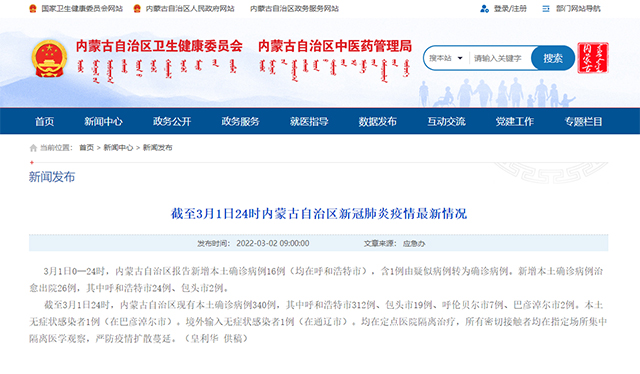Open 专题栏目 navigation item
The height and width of the screenshot is (374, 640).
583,121
